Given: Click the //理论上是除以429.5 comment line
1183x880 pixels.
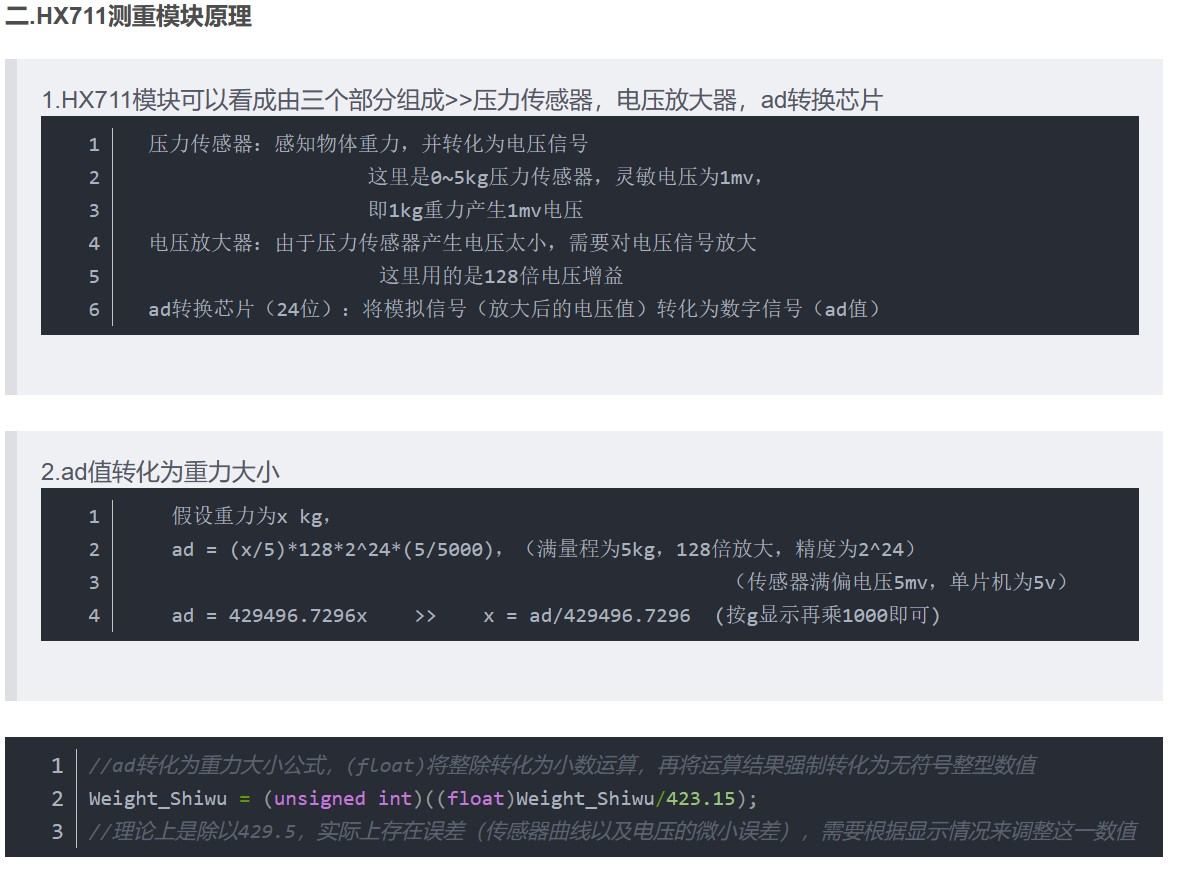Looking at the screenshot, I should [x=613, y=832].
